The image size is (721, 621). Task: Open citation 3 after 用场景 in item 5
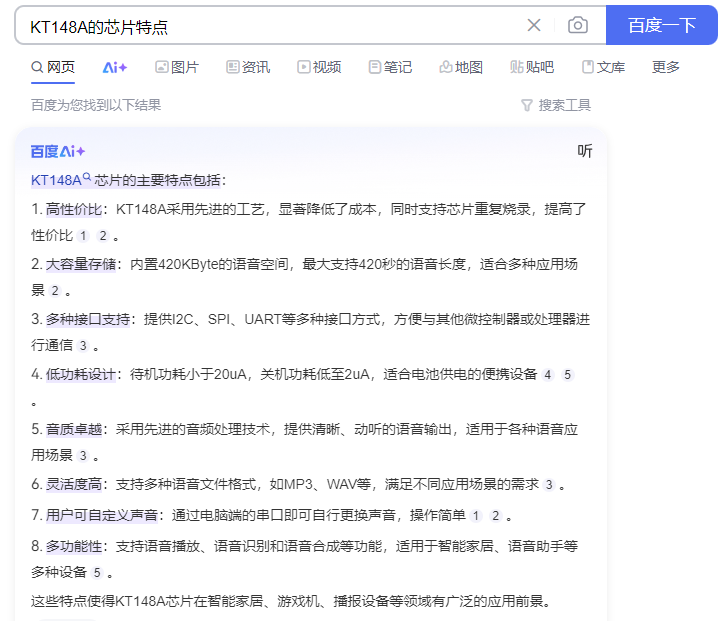click(x=83, y=456)
